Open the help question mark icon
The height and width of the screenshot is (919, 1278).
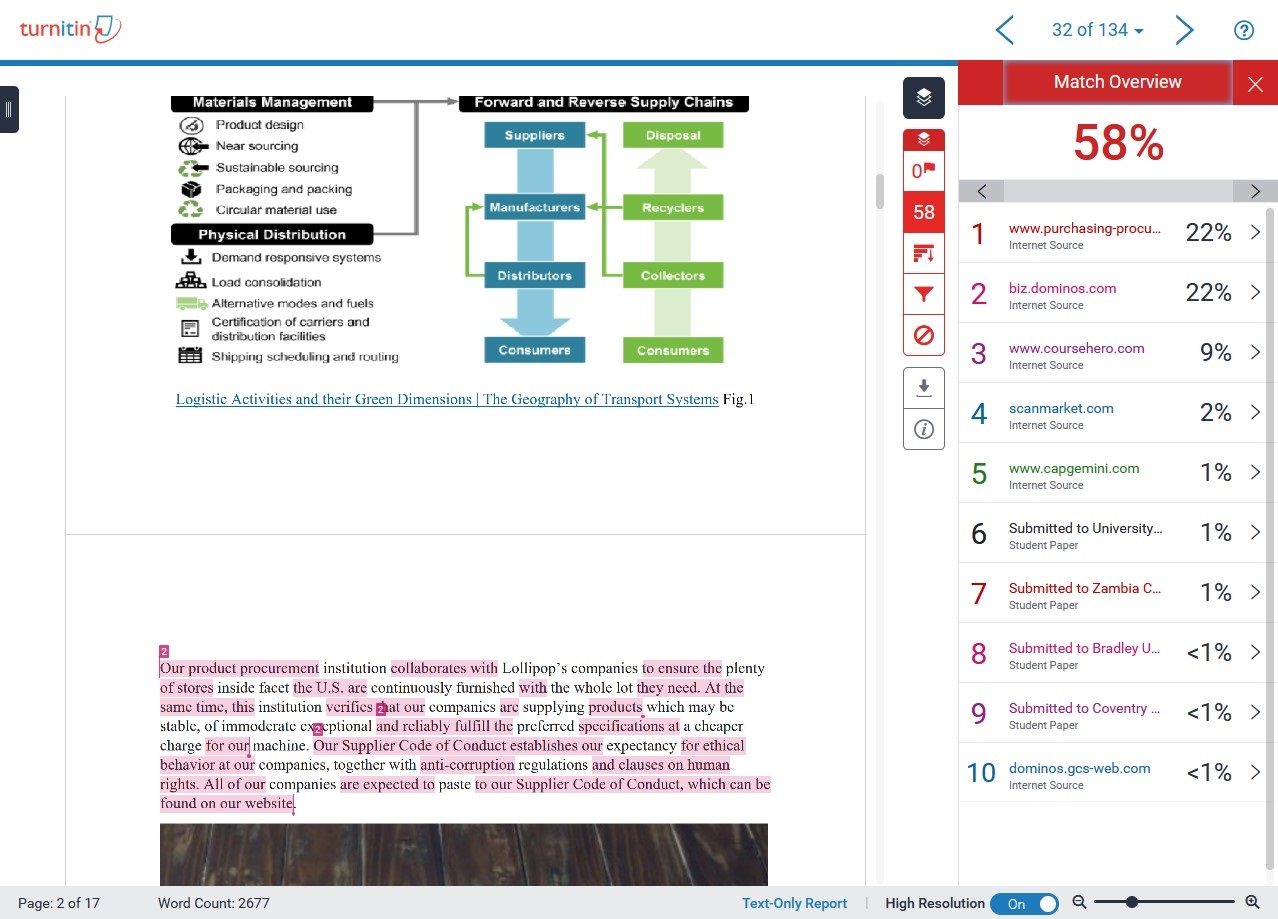pyautogui.click(x=1243, y=30)
